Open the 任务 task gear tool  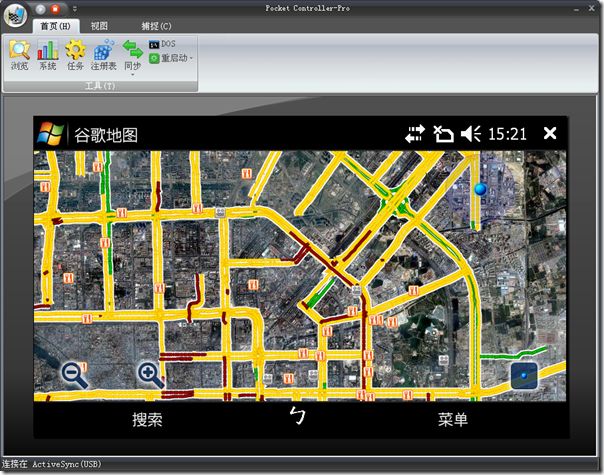tap(76, 54)
